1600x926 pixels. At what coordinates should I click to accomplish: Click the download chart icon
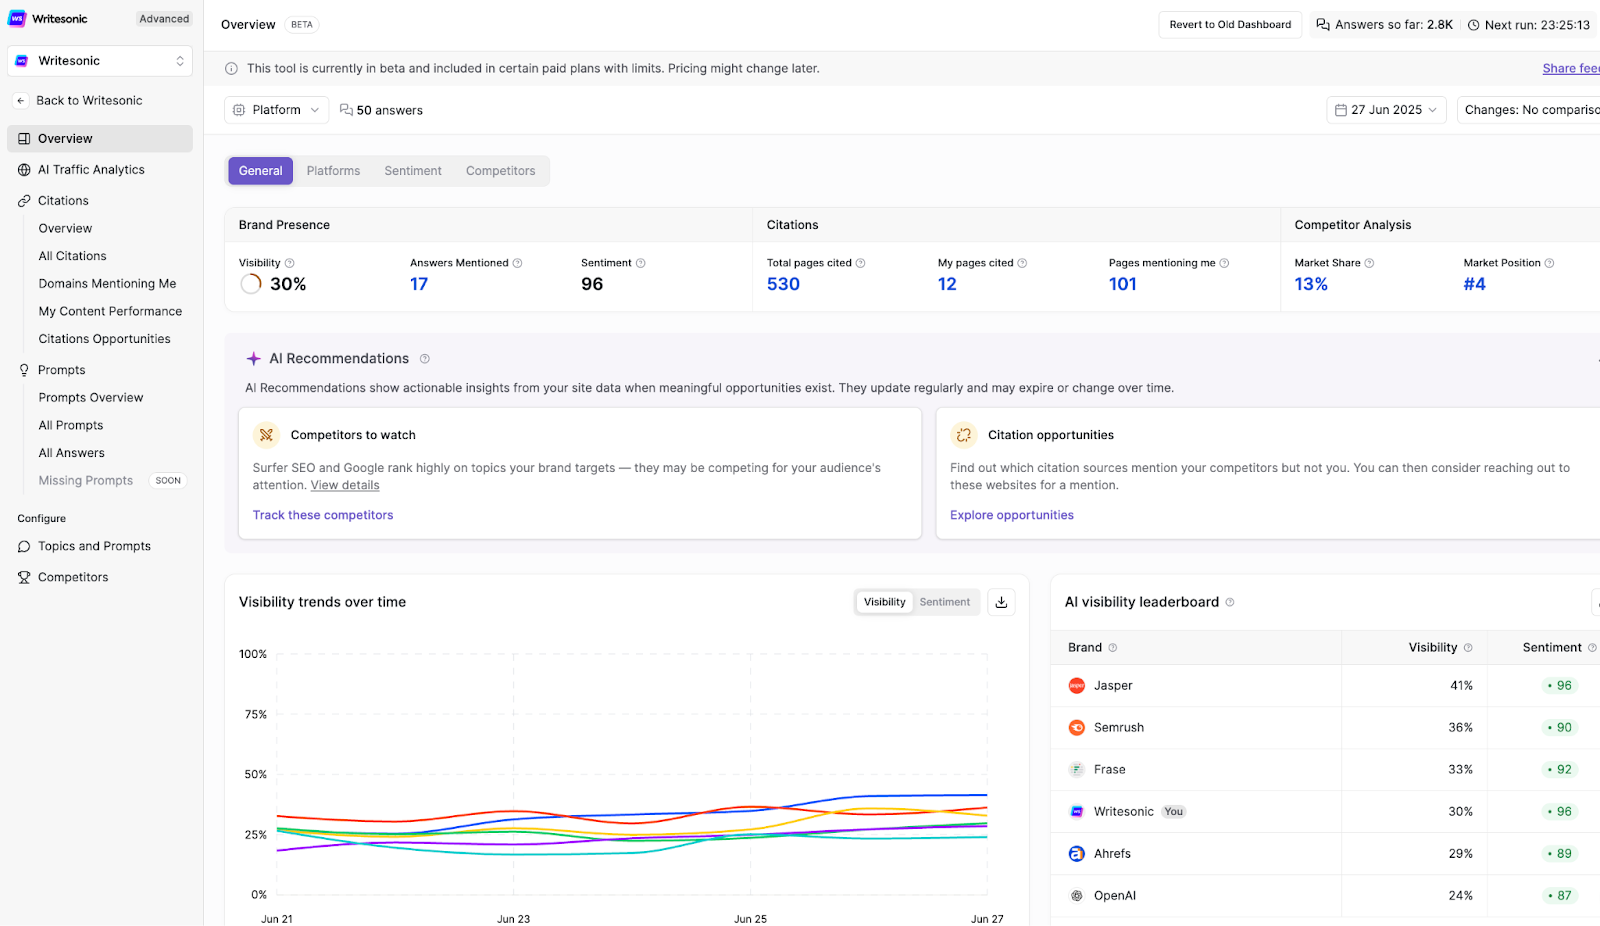[1001, 602]
